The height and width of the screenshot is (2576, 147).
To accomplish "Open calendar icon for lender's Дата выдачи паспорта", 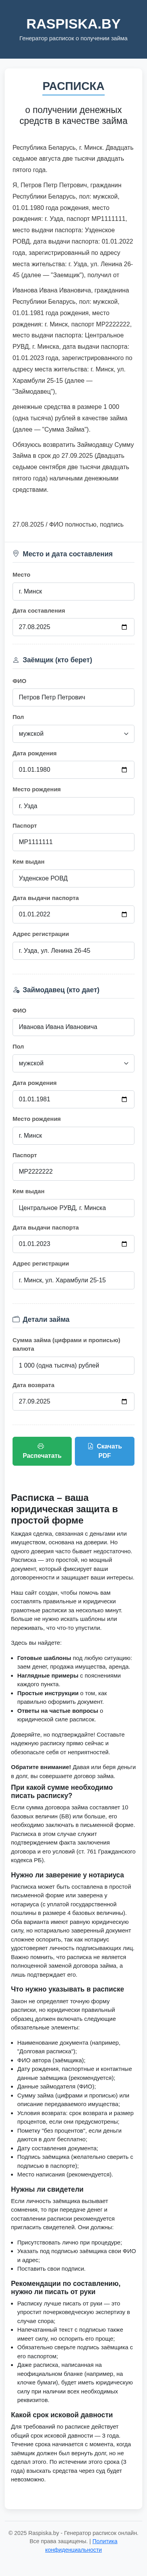I will pyautogui.click(x=124, y=1243).
